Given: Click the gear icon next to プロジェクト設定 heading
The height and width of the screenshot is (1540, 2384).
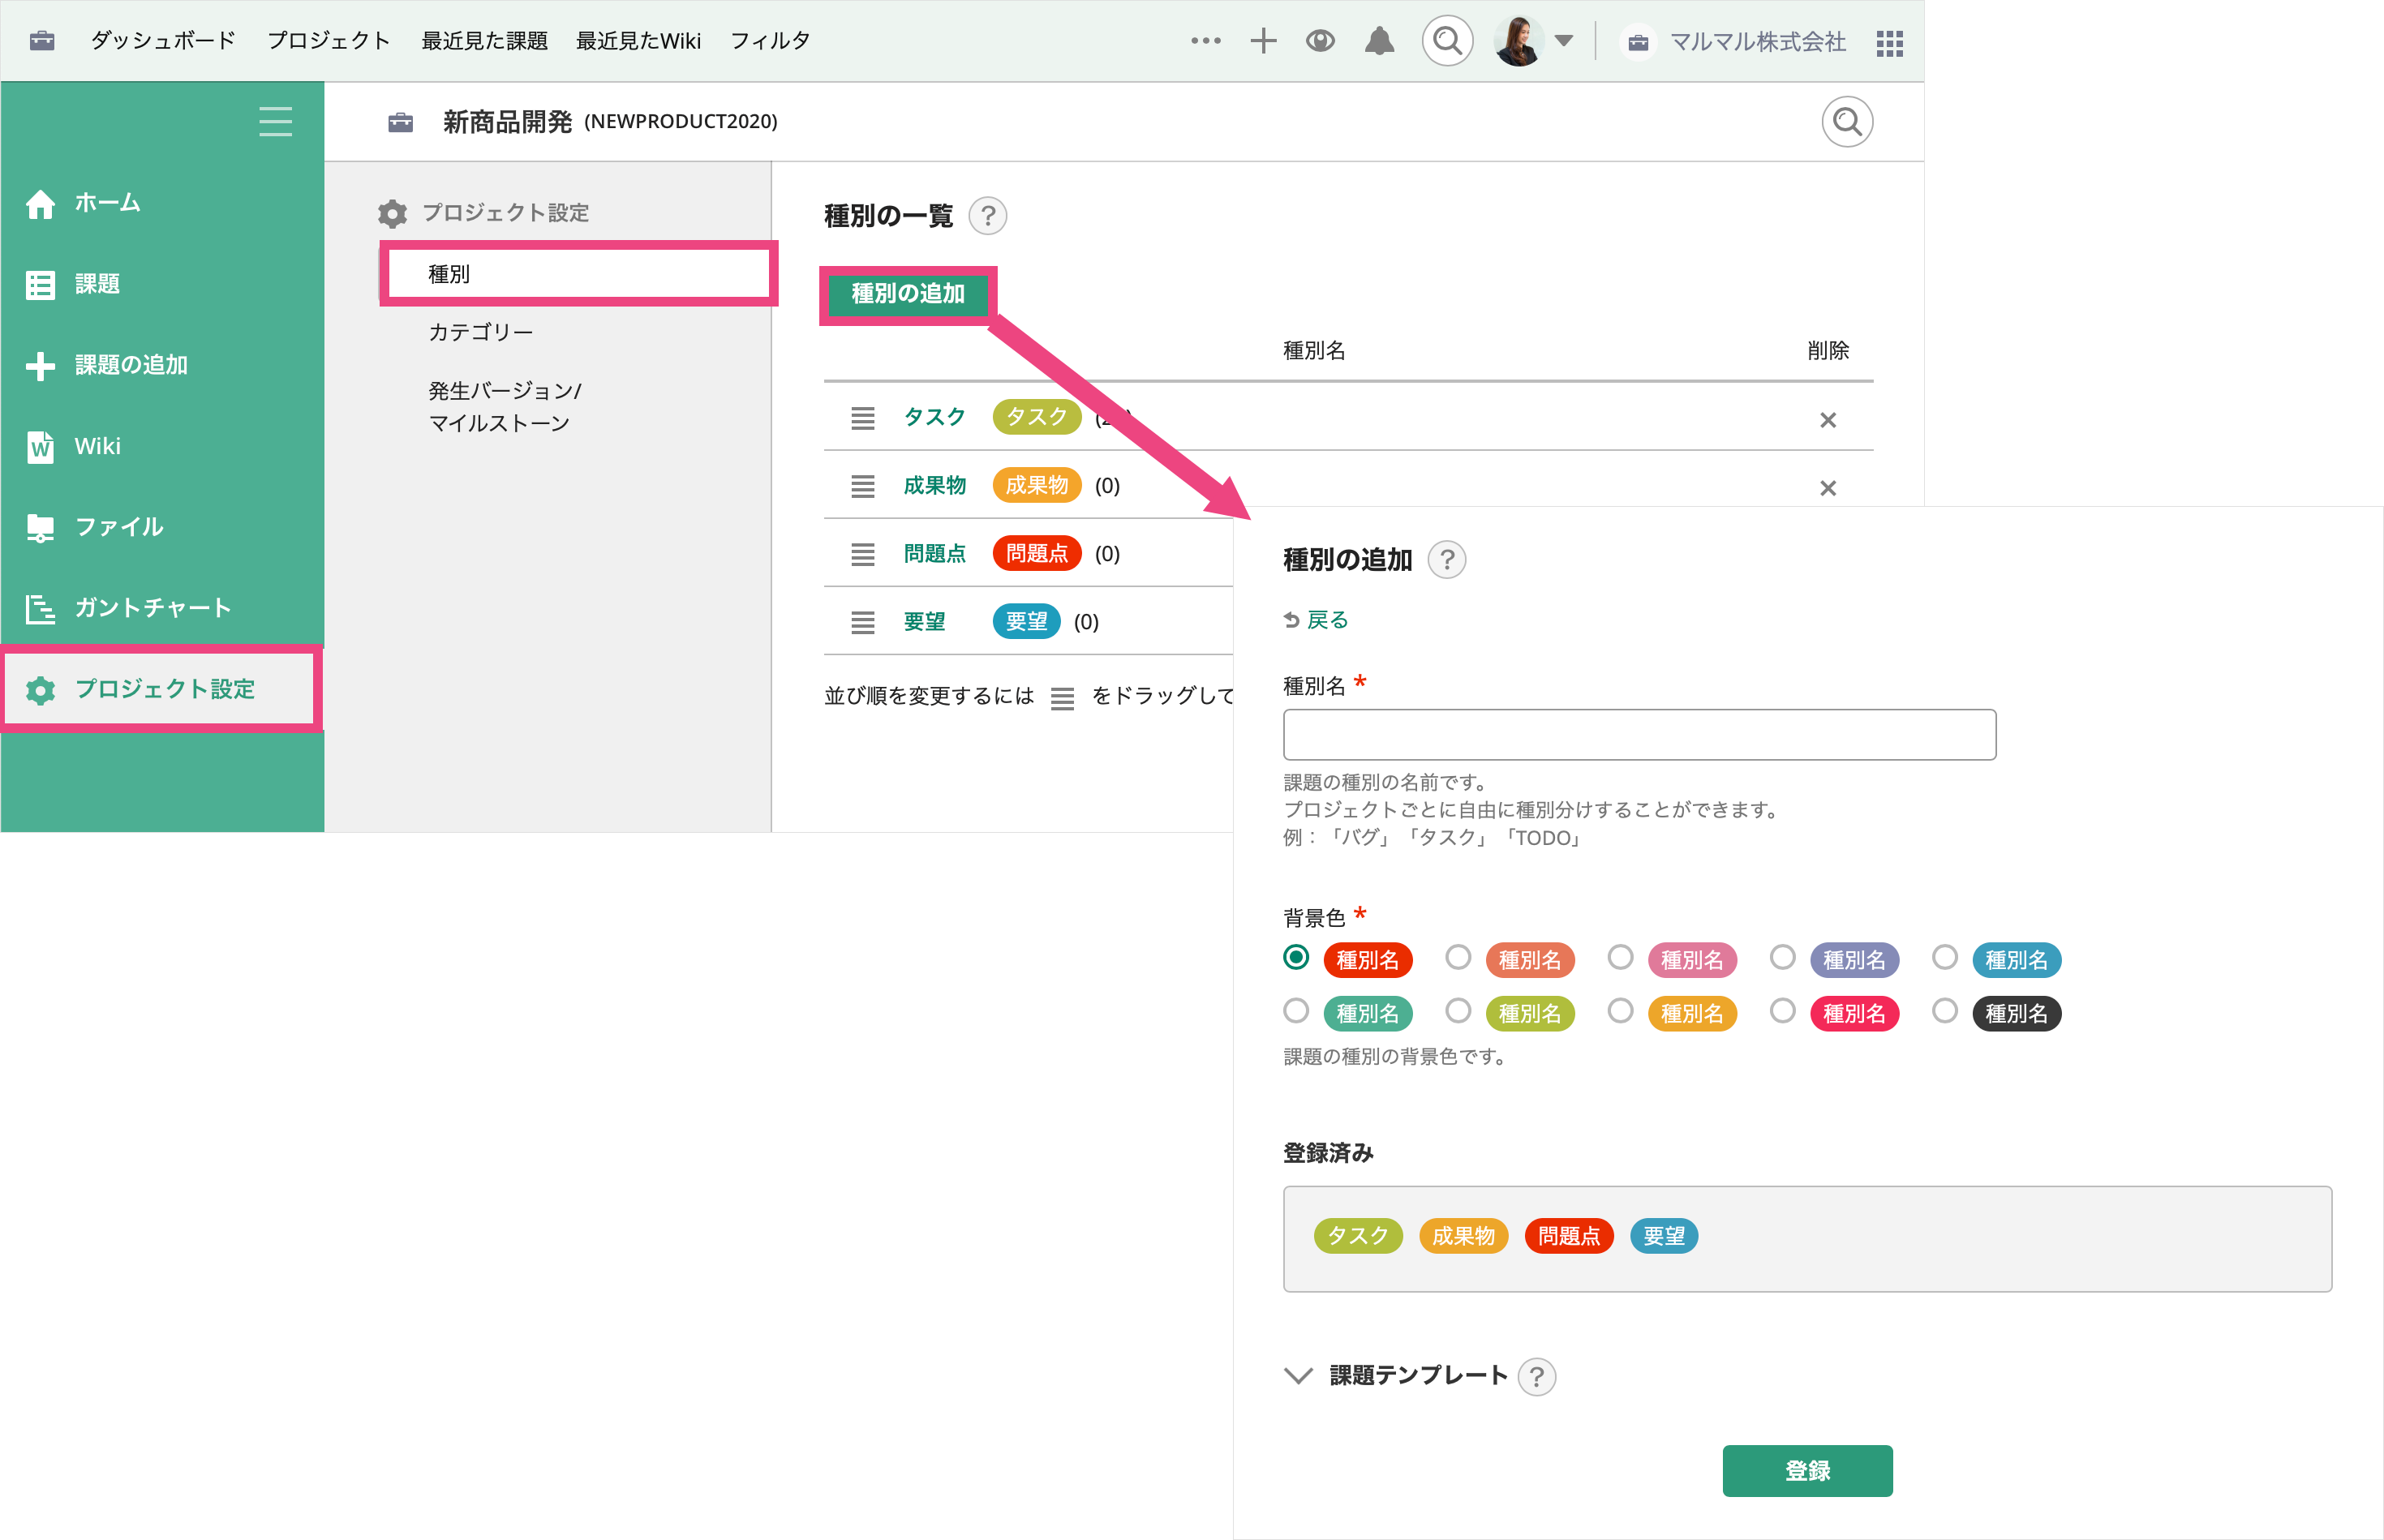Looking at the screenshot, I should 392,213.
